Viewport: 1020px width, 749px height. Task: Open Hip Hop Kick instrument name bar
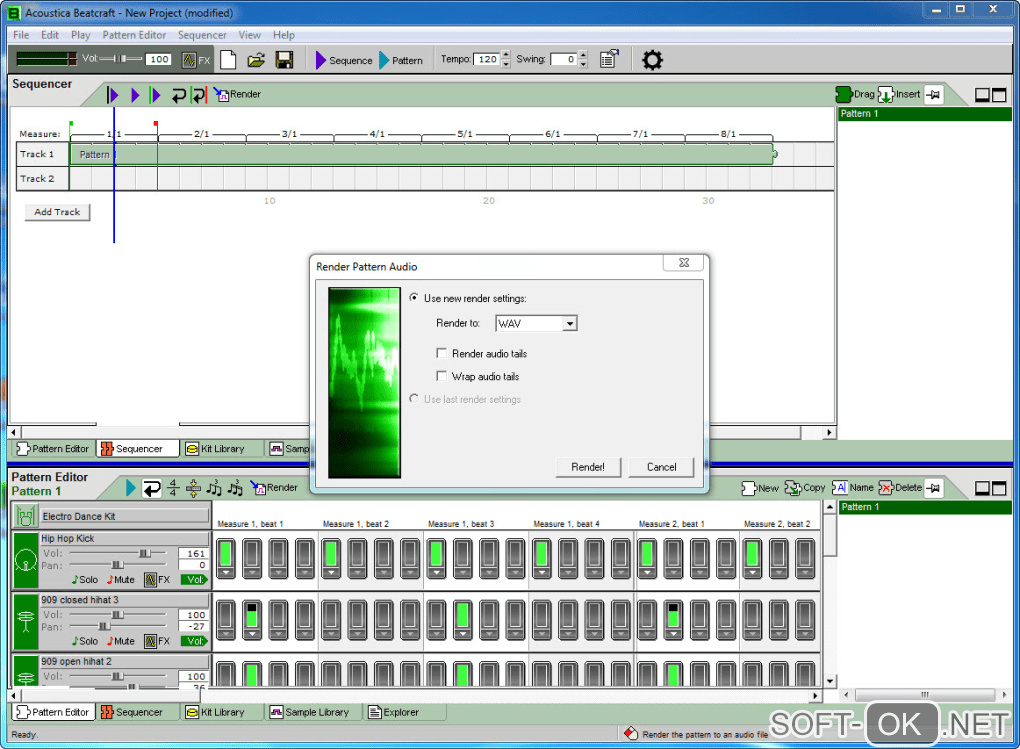pyautogui.click(x=124, y=538)
